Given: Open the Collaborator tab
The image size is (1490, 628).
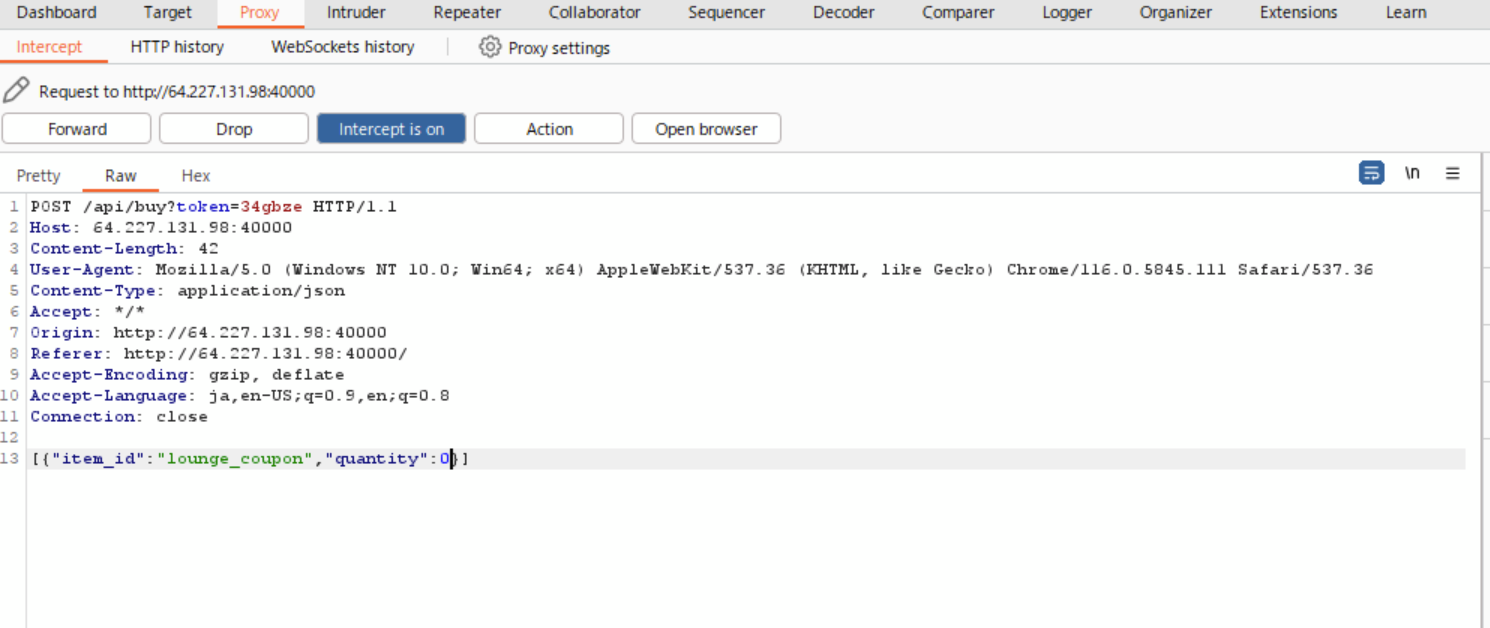Looking at the screenshot, I should (x=594, y=13).
